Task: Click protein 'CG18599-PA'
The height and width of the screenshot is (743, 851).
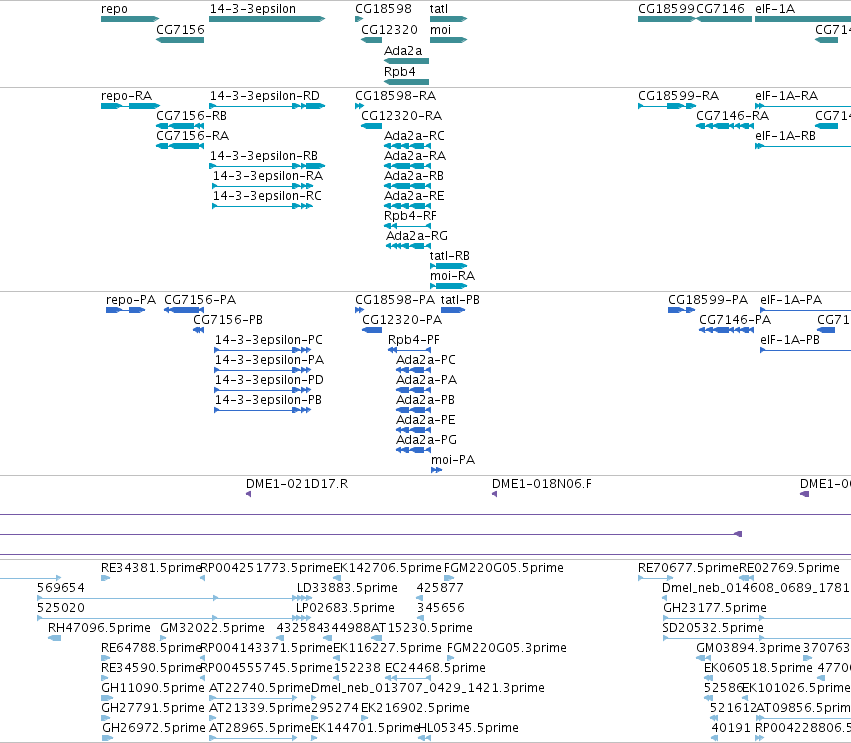Action: pyautogui.click(x=708, y=300)
